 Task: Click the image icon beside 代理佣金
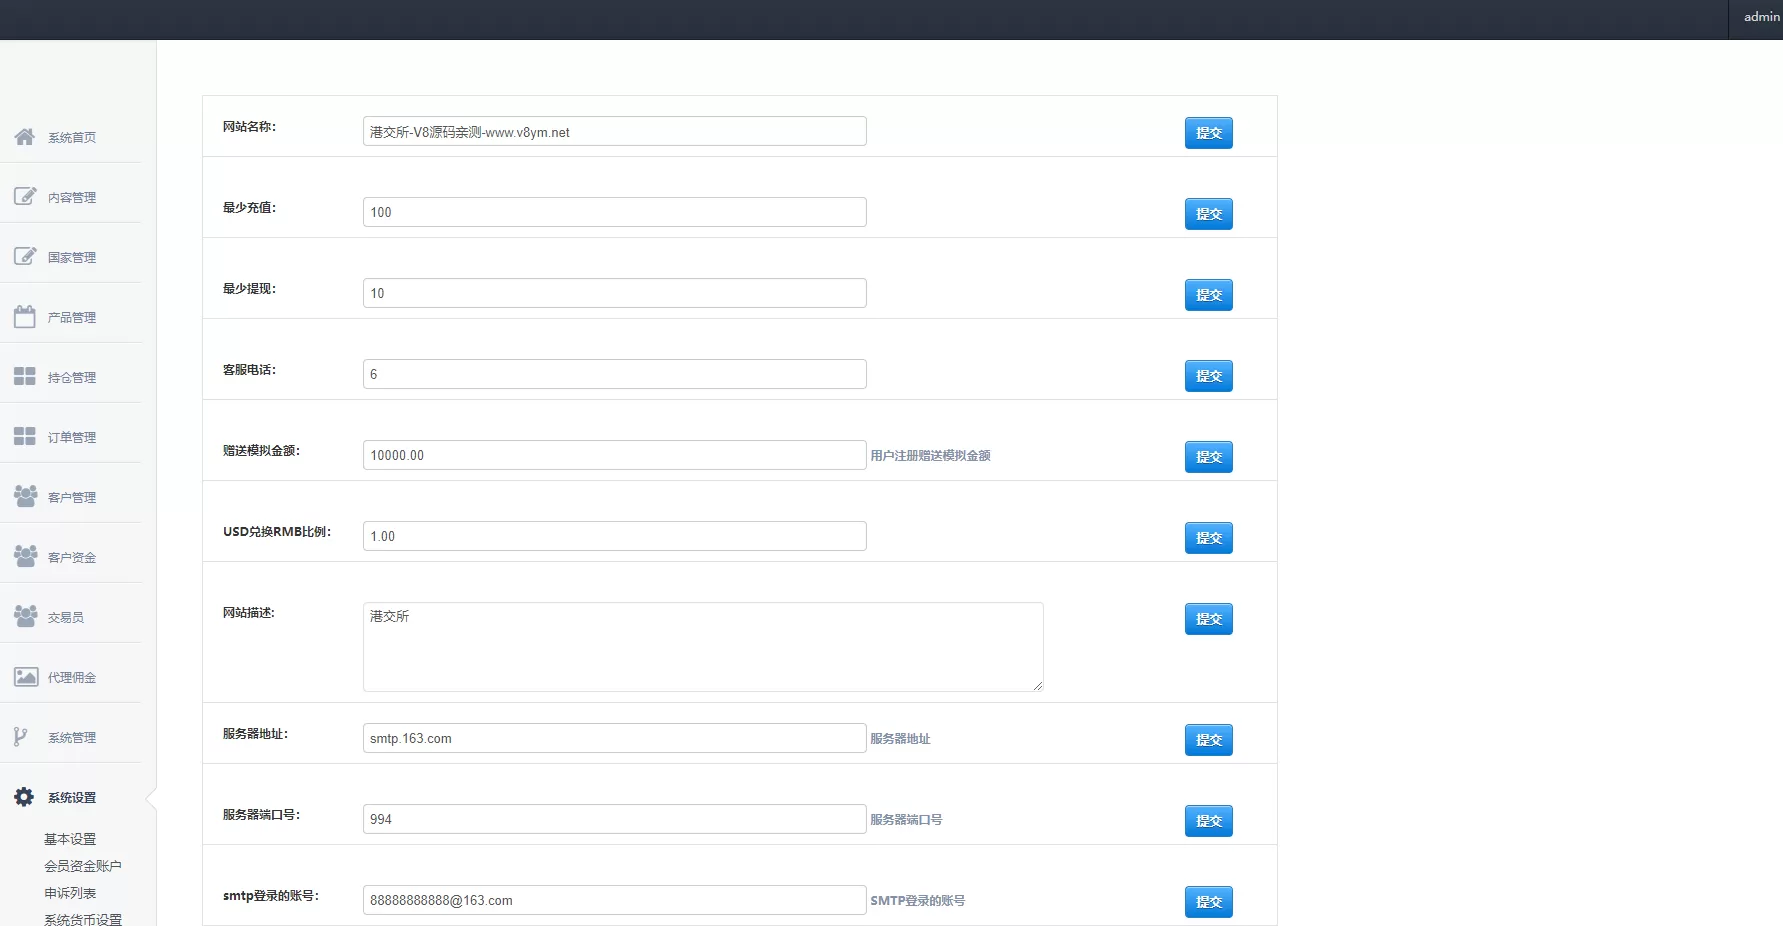point(25,677)
